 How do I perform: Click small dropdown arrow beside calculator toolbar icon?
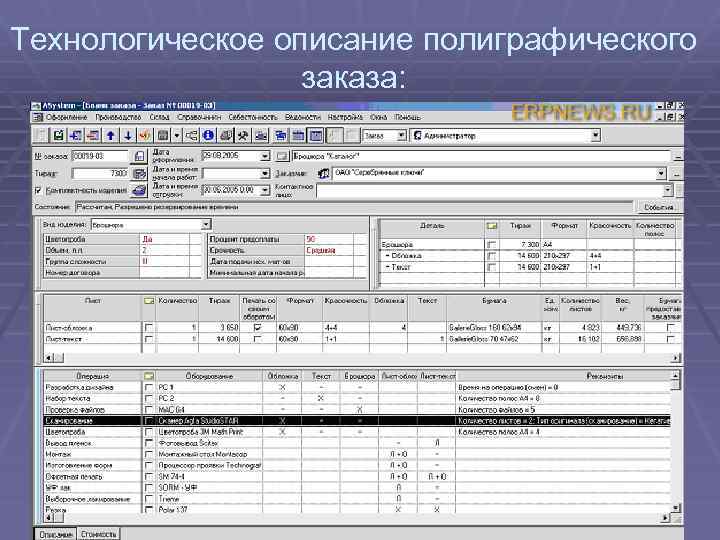[x=177, y=135]
